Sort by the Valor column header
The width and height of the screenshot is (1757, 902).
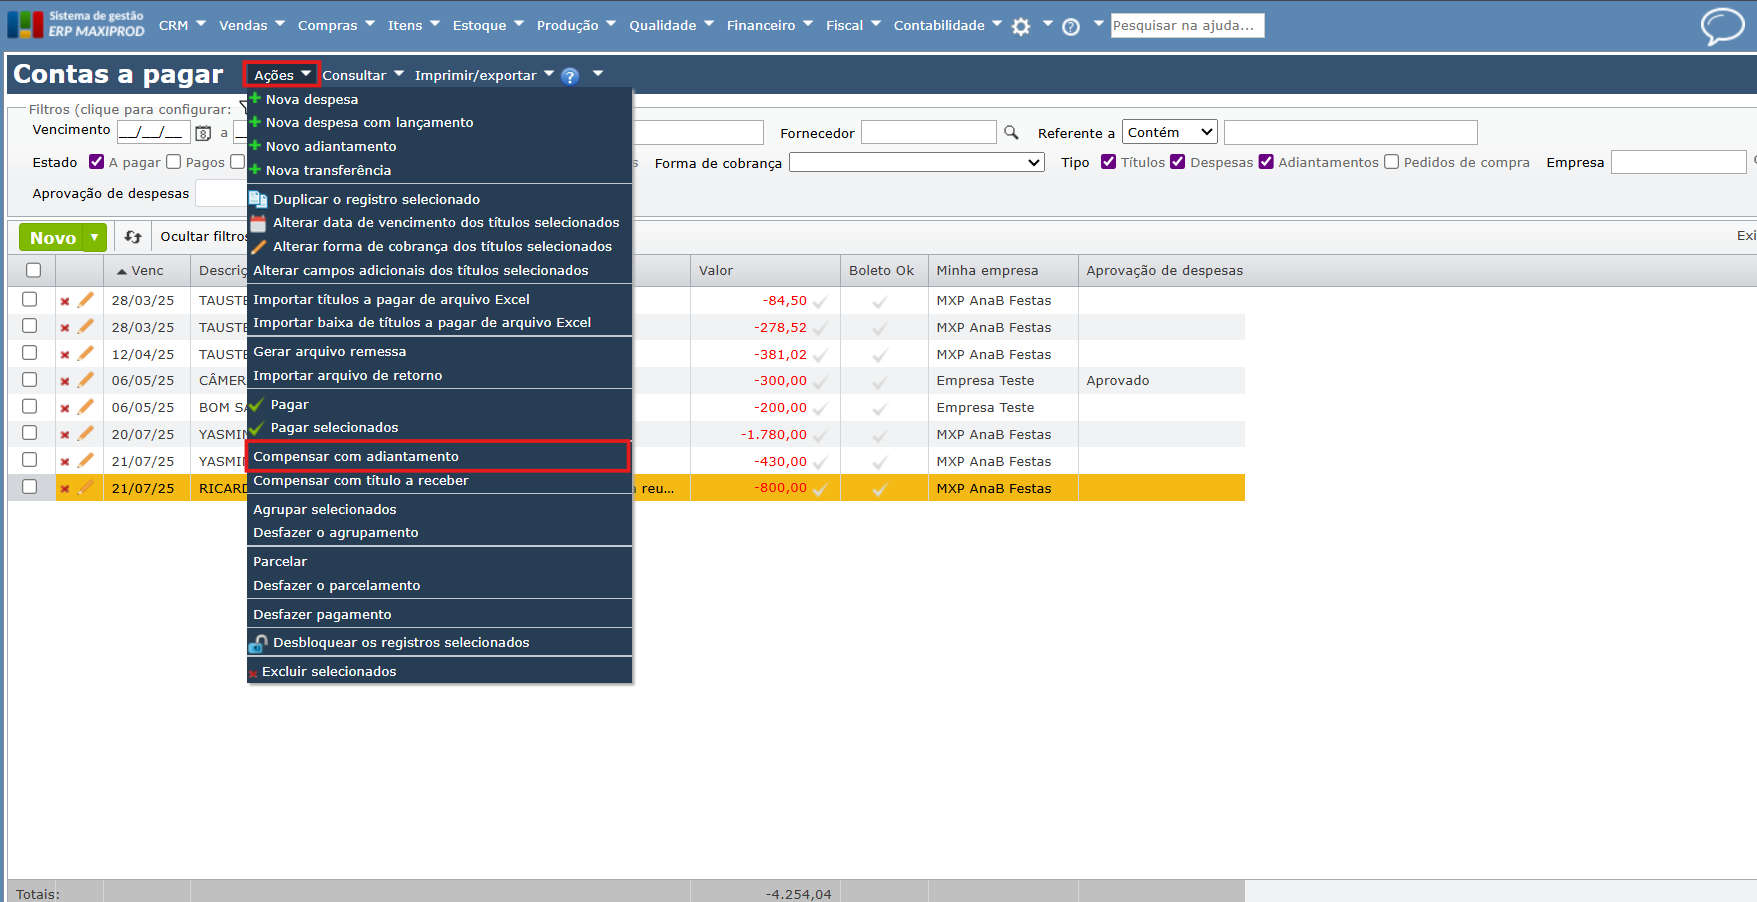[716, 271]
